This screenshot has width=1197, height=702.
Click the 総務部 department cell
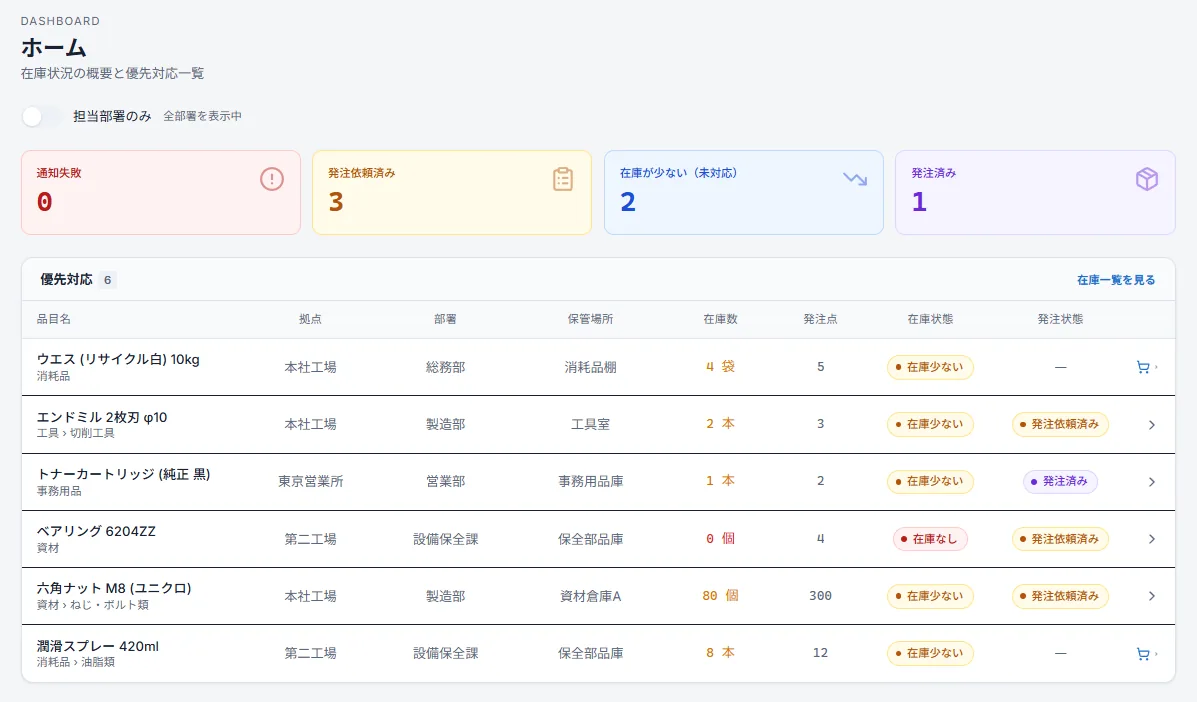click(x=445, y=367)
